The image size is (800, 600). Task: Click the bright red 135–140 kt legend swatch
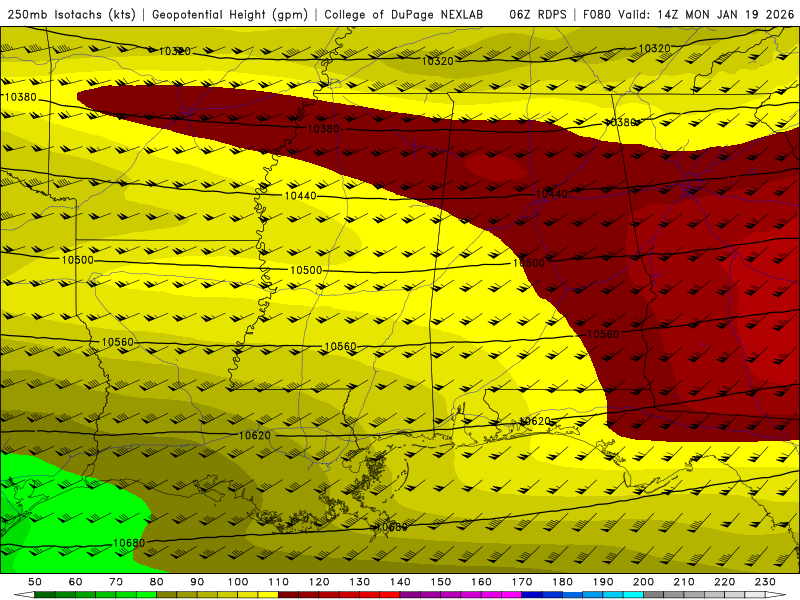(390, 595)
